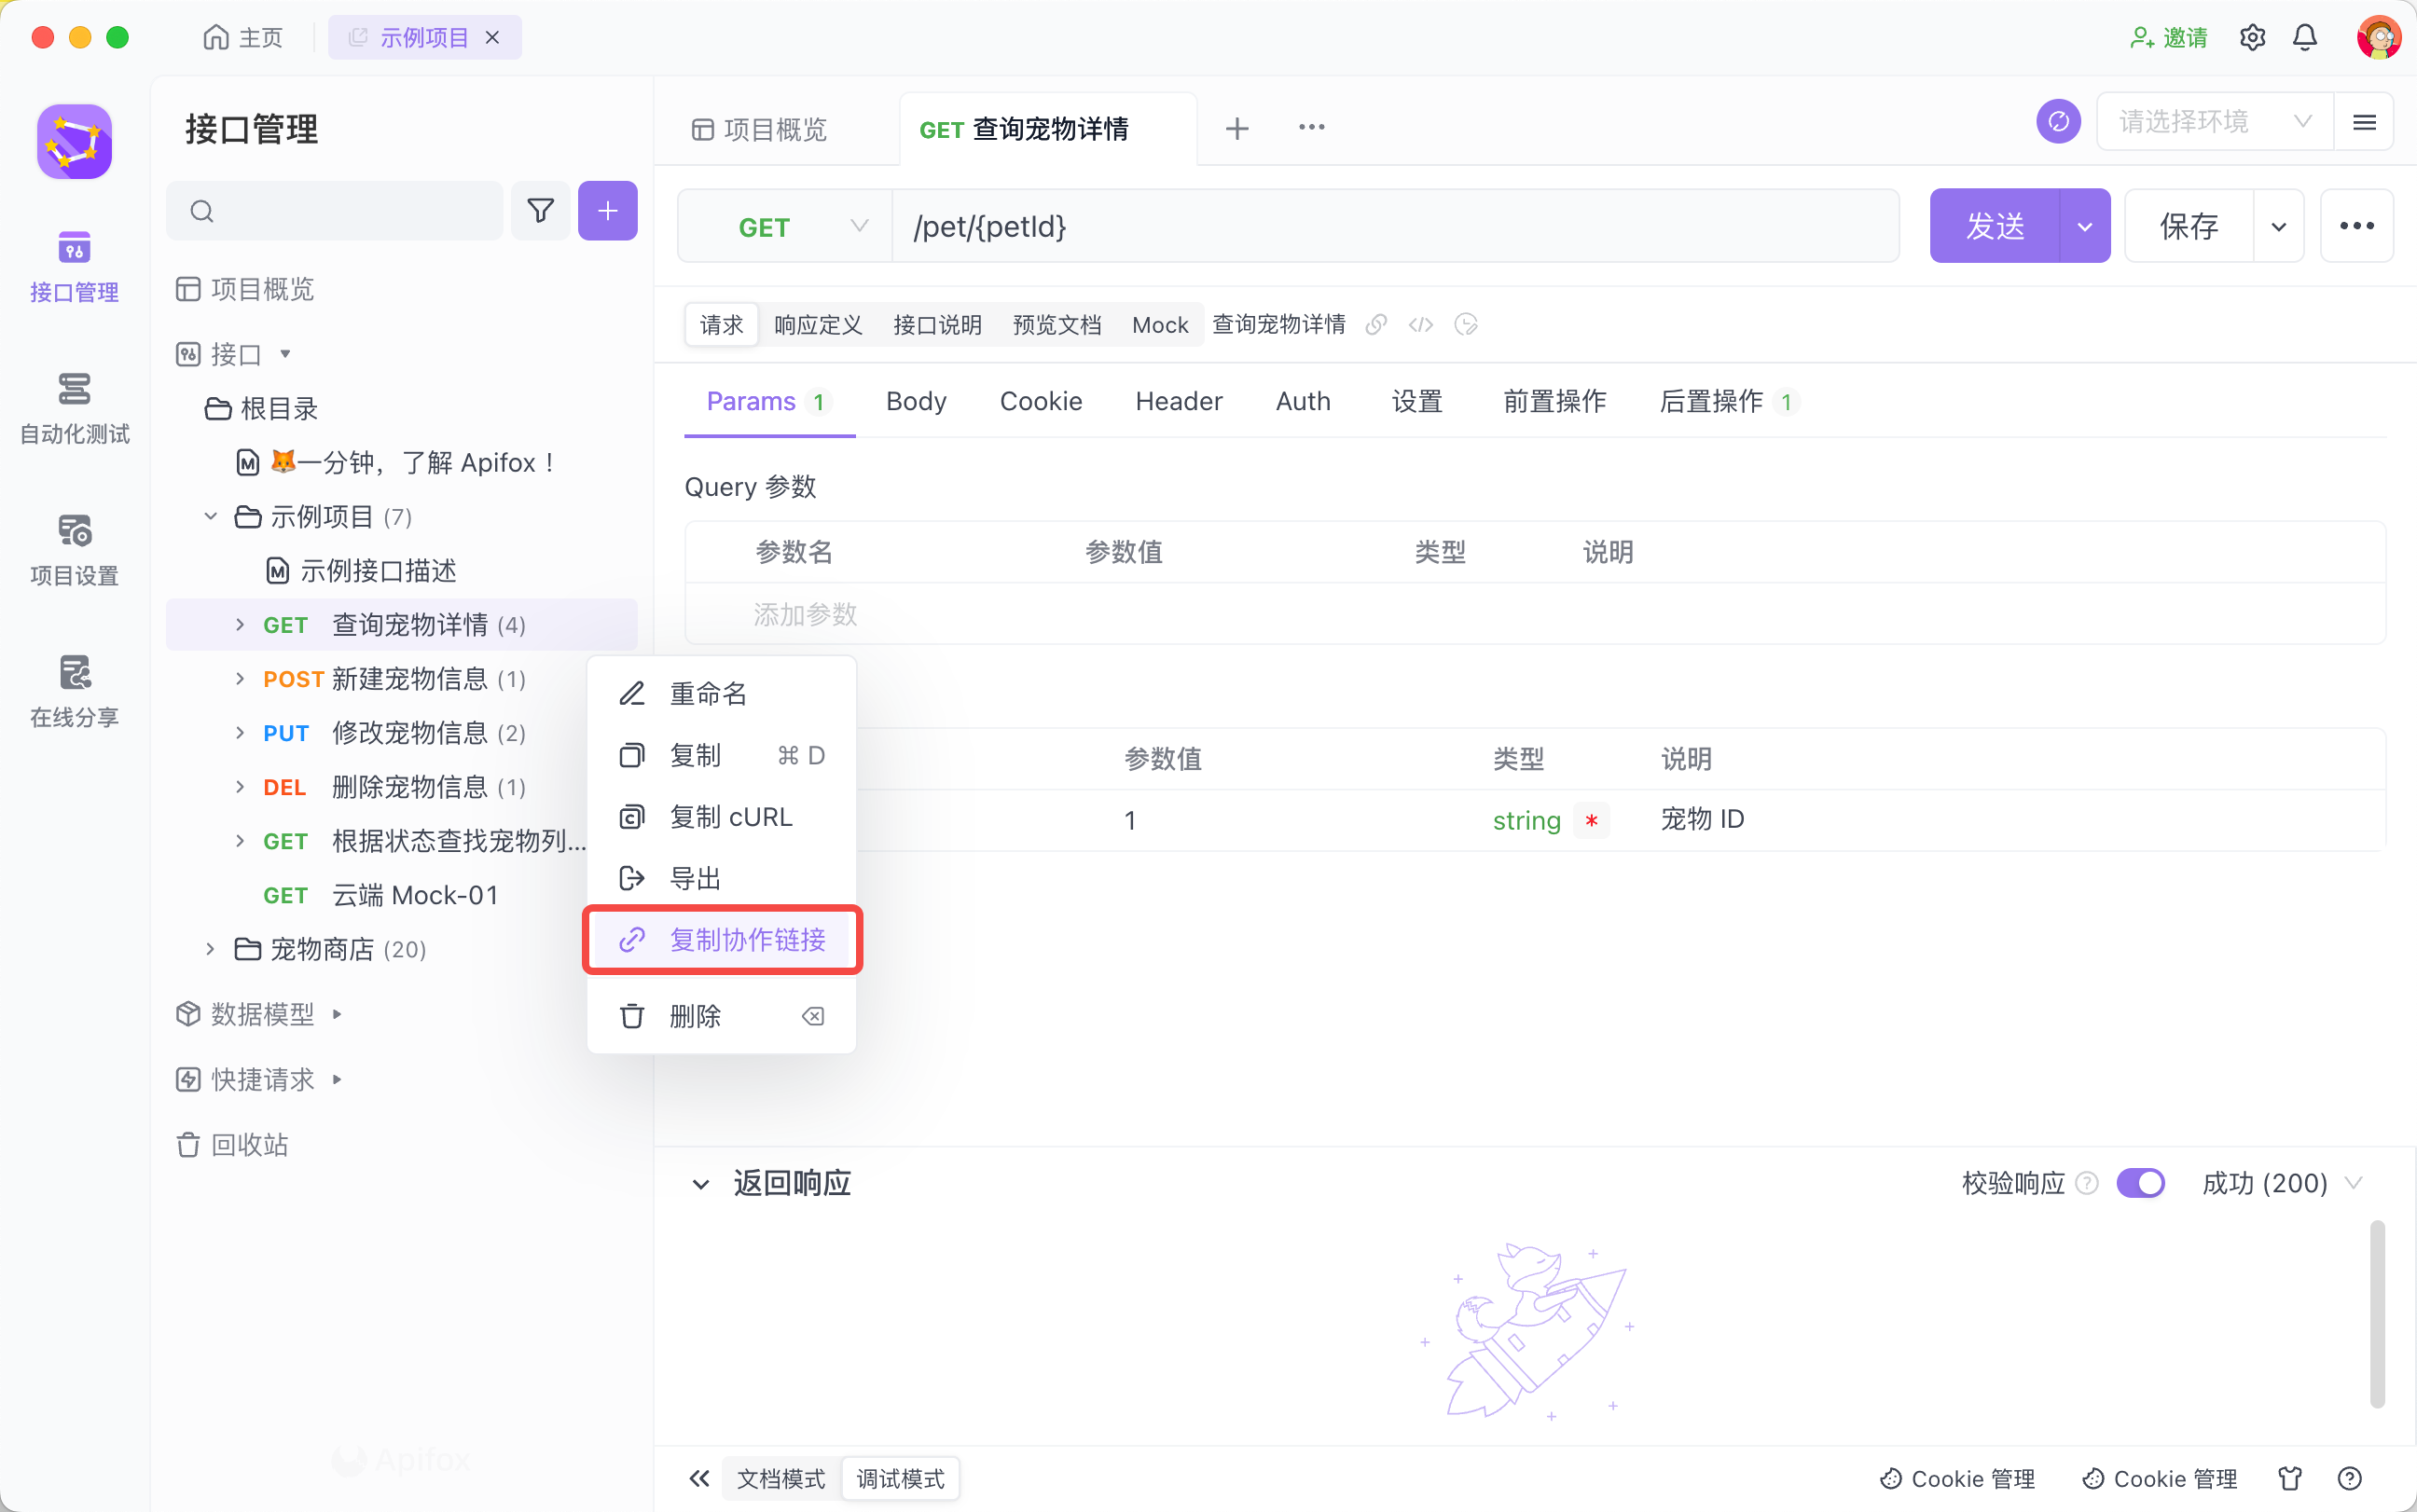Viewport: 2417px width, 1512px height.
Task: Click the purple plus add button
Action: pos(607,211)
